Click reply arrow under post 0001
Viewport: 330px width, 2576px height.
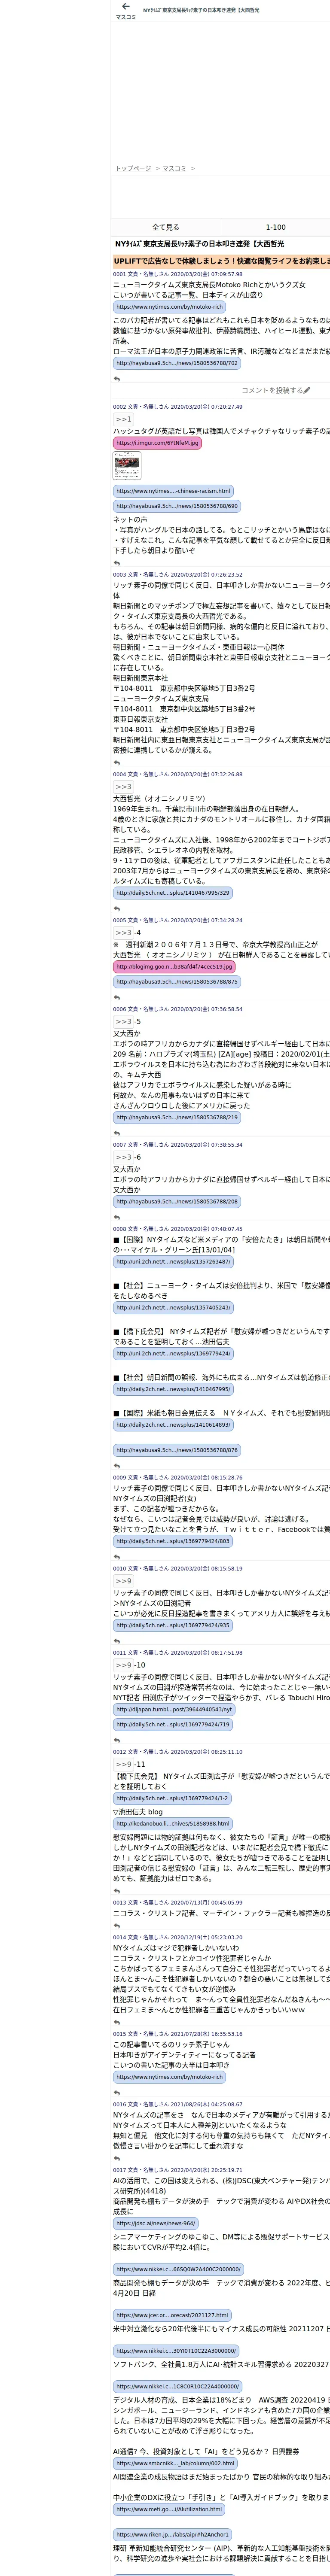click(117, 379)
